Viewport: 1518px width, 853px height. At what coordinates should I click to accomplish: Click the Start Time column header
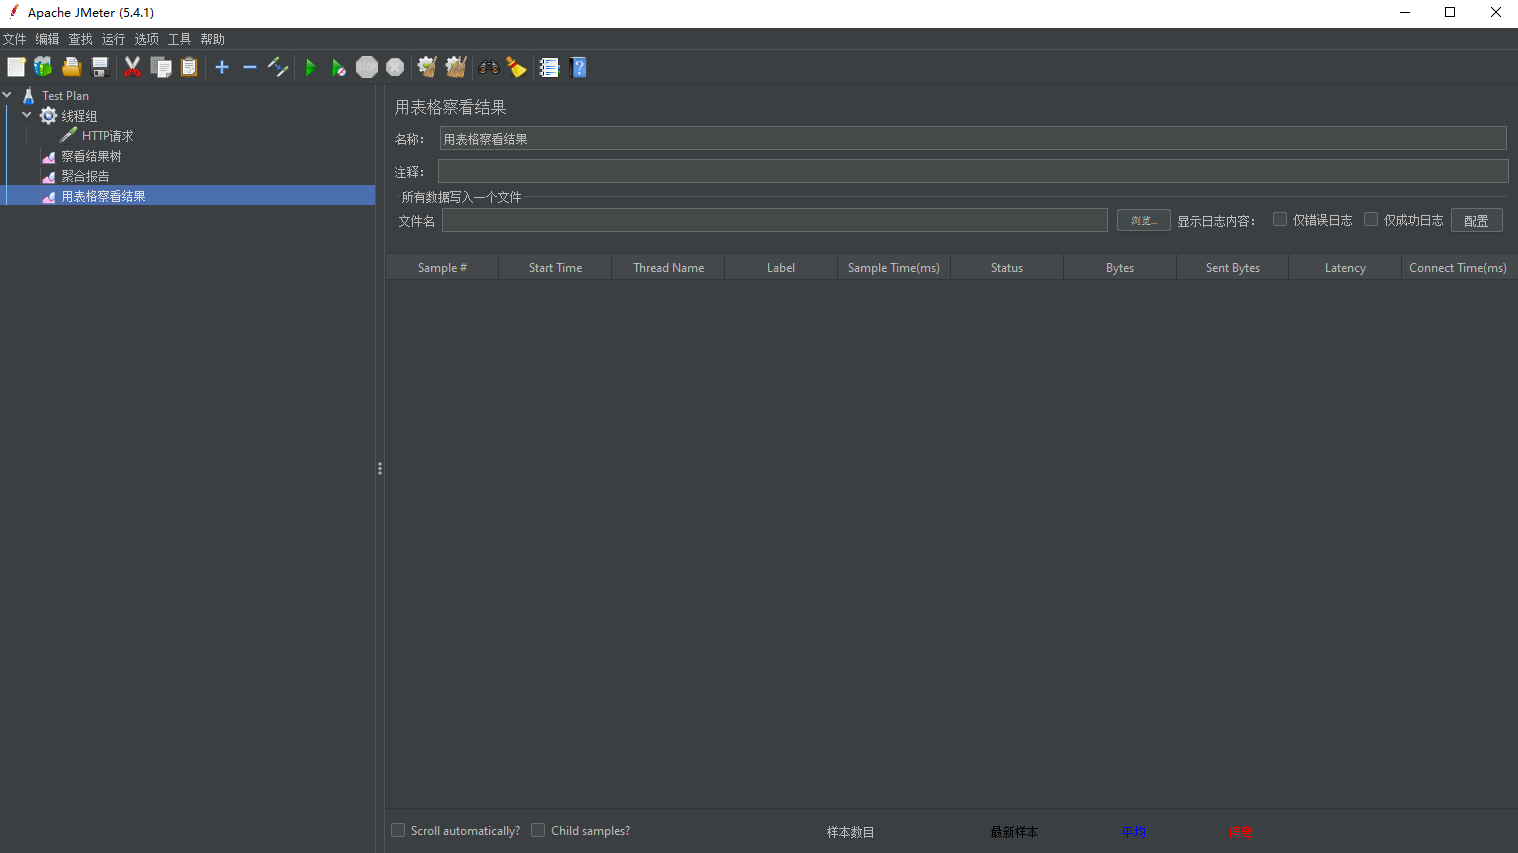[555, 267]
